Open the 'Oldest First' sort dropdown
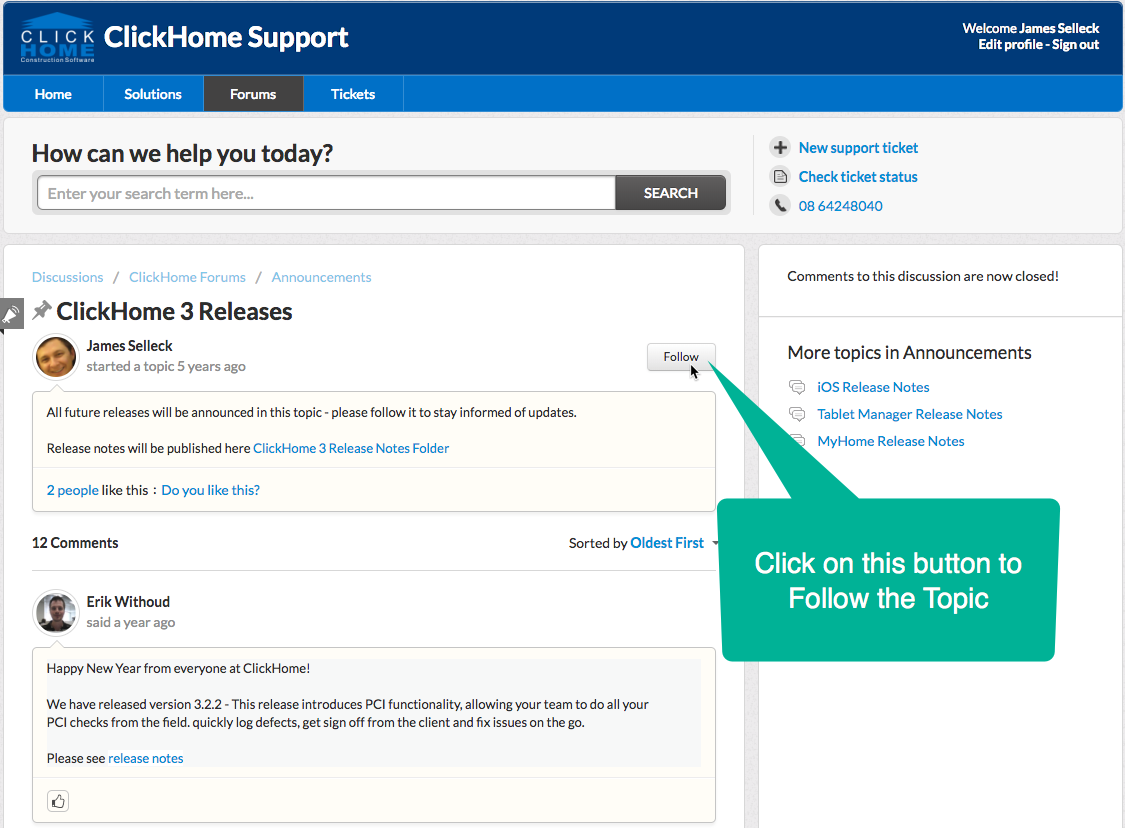Viewport: 1125px width, 828px height. (667, 542)
